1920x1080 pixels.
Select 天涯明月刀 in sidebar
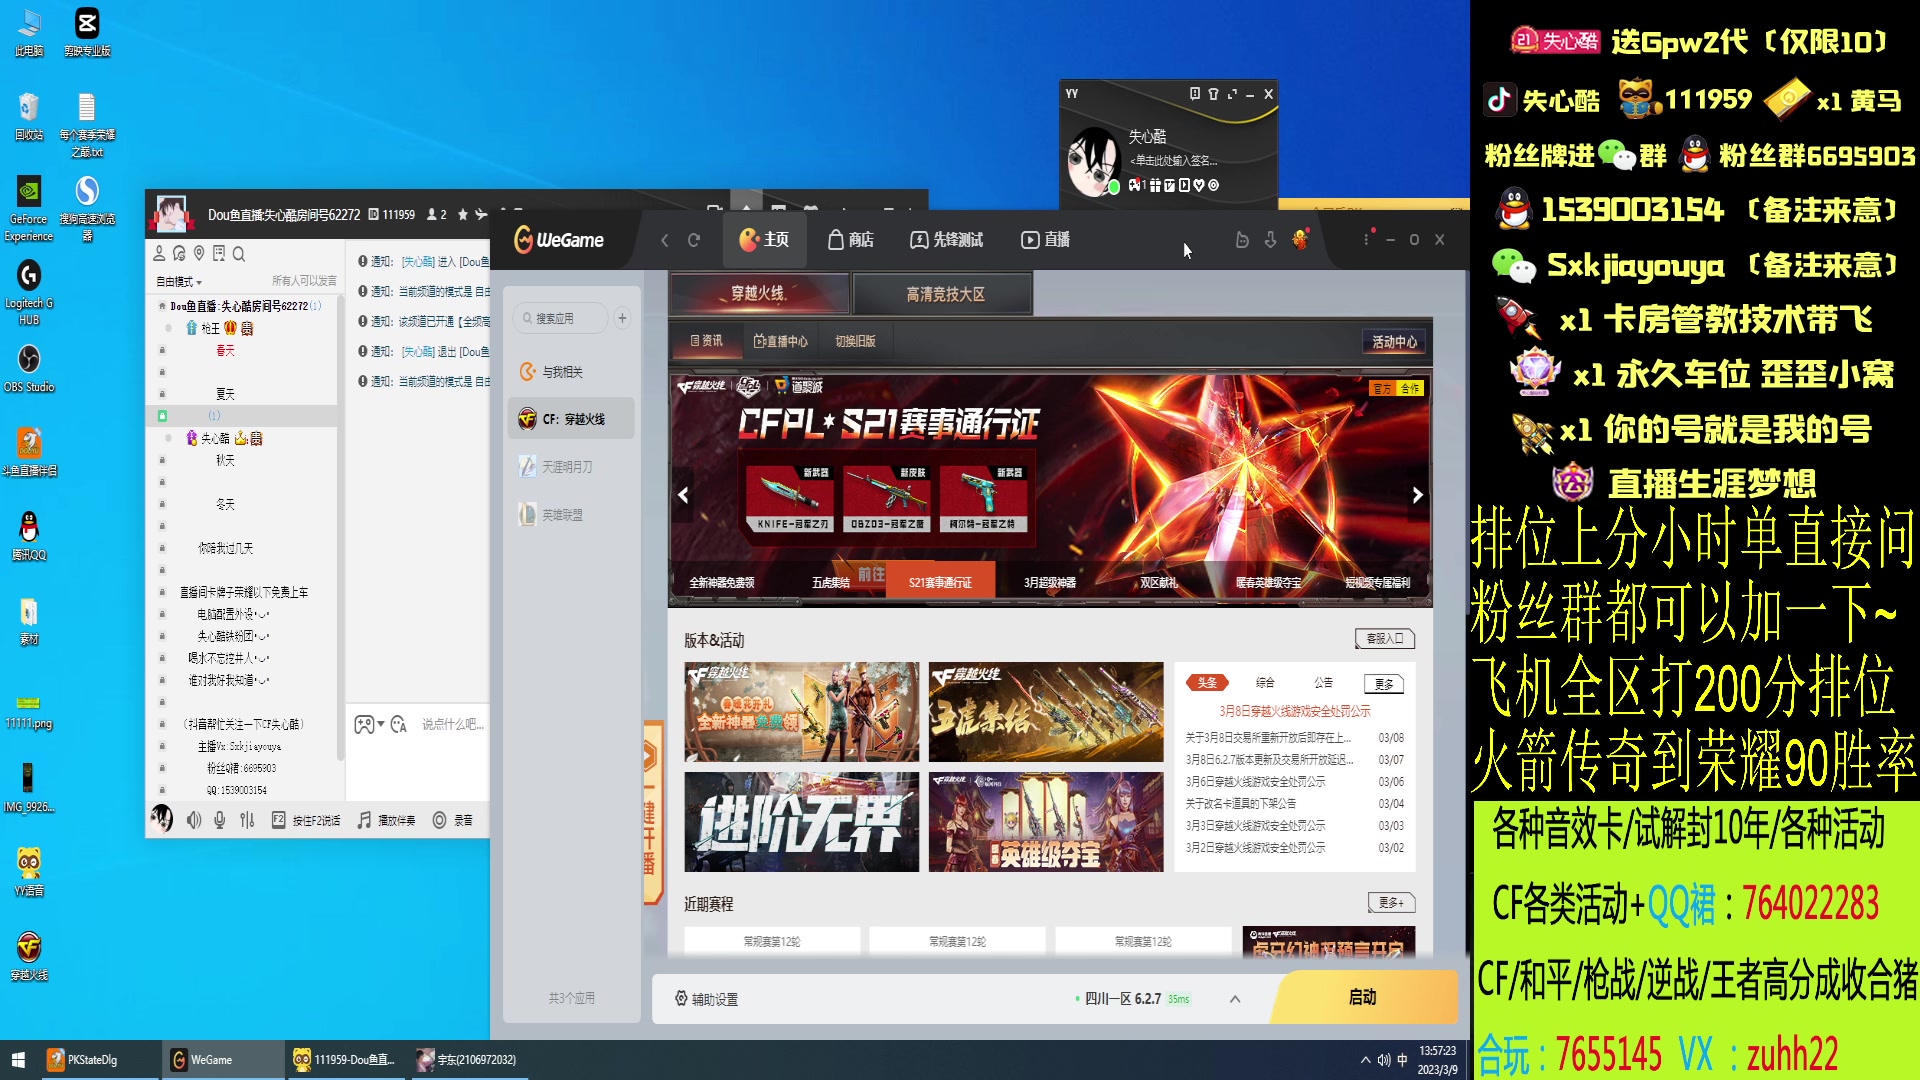571,467
